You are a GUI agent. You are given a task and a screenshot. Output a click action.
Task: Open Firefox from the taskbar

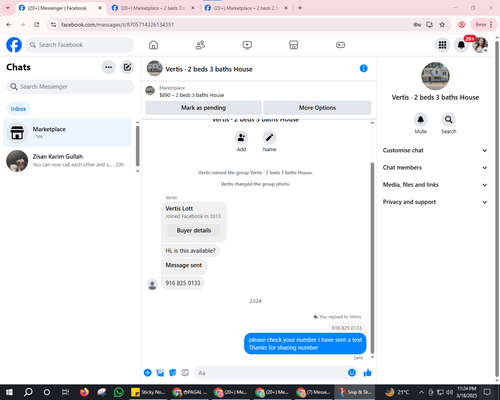(x=84, y=392)
